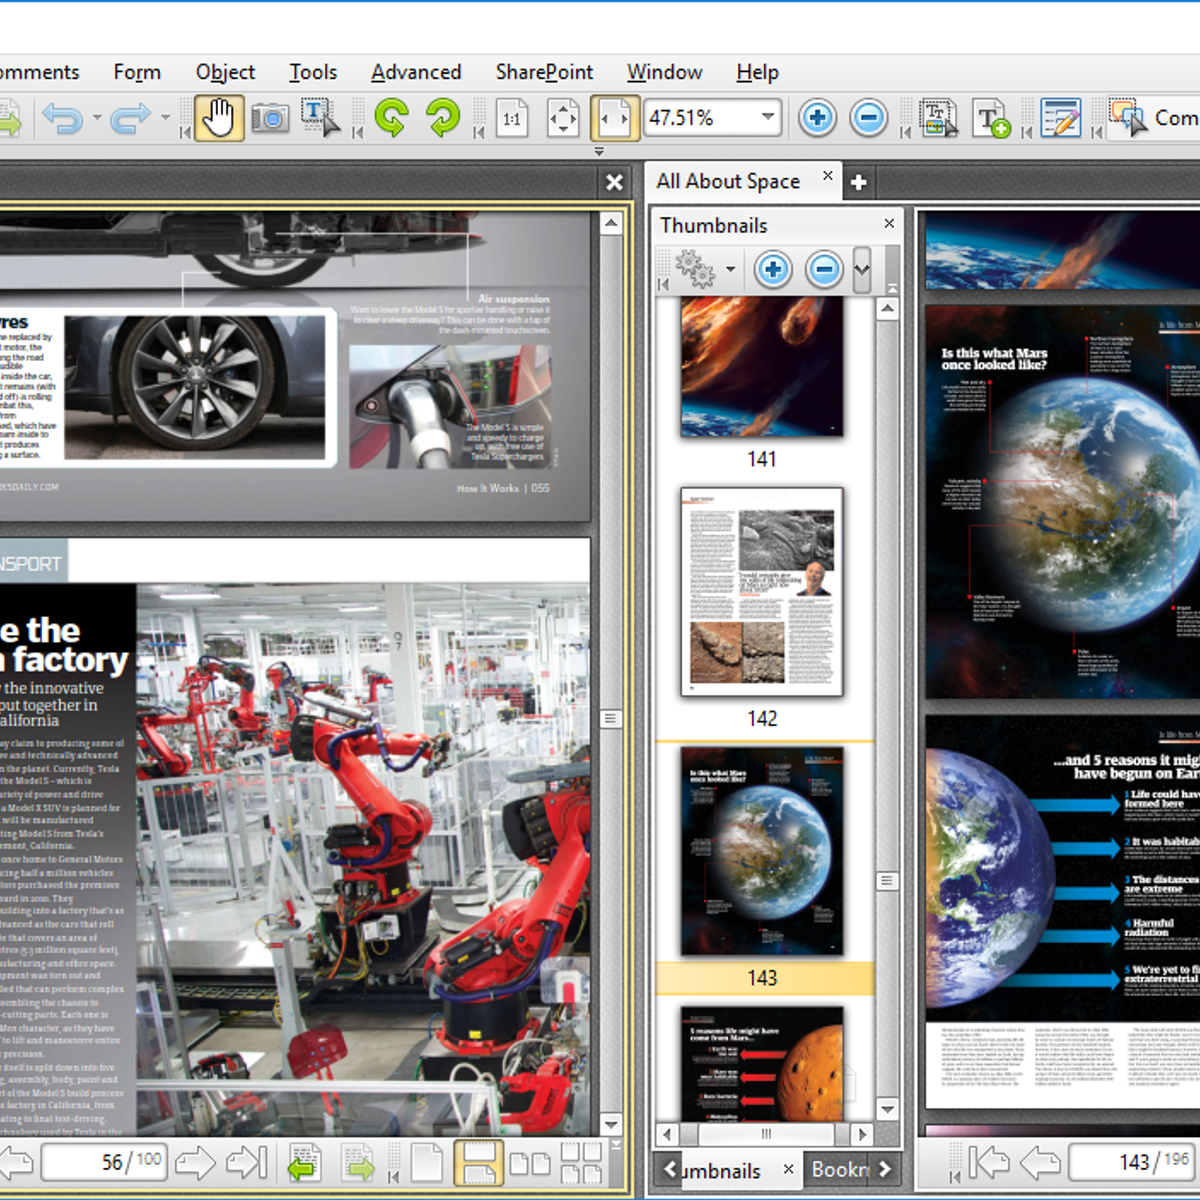Screen dimensions: 1200x1200
Task: Zoom in on the document
Action: [x=816, y=118]
